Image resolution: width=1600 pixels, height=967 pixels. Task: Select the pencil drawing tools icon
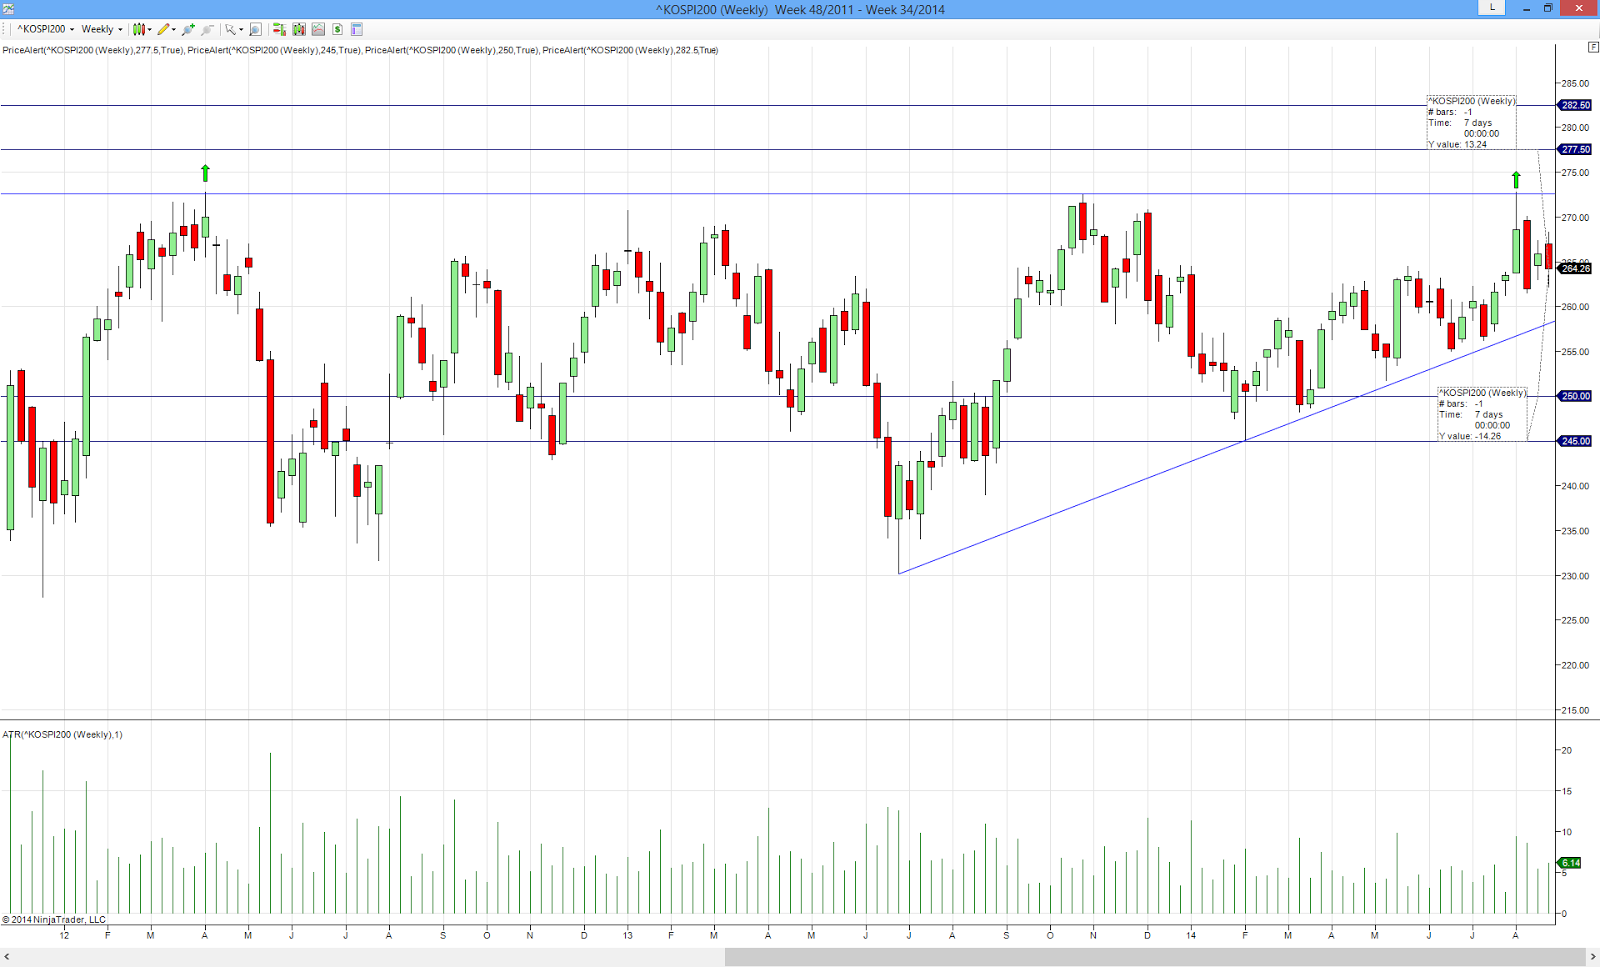tap(163, 29)
